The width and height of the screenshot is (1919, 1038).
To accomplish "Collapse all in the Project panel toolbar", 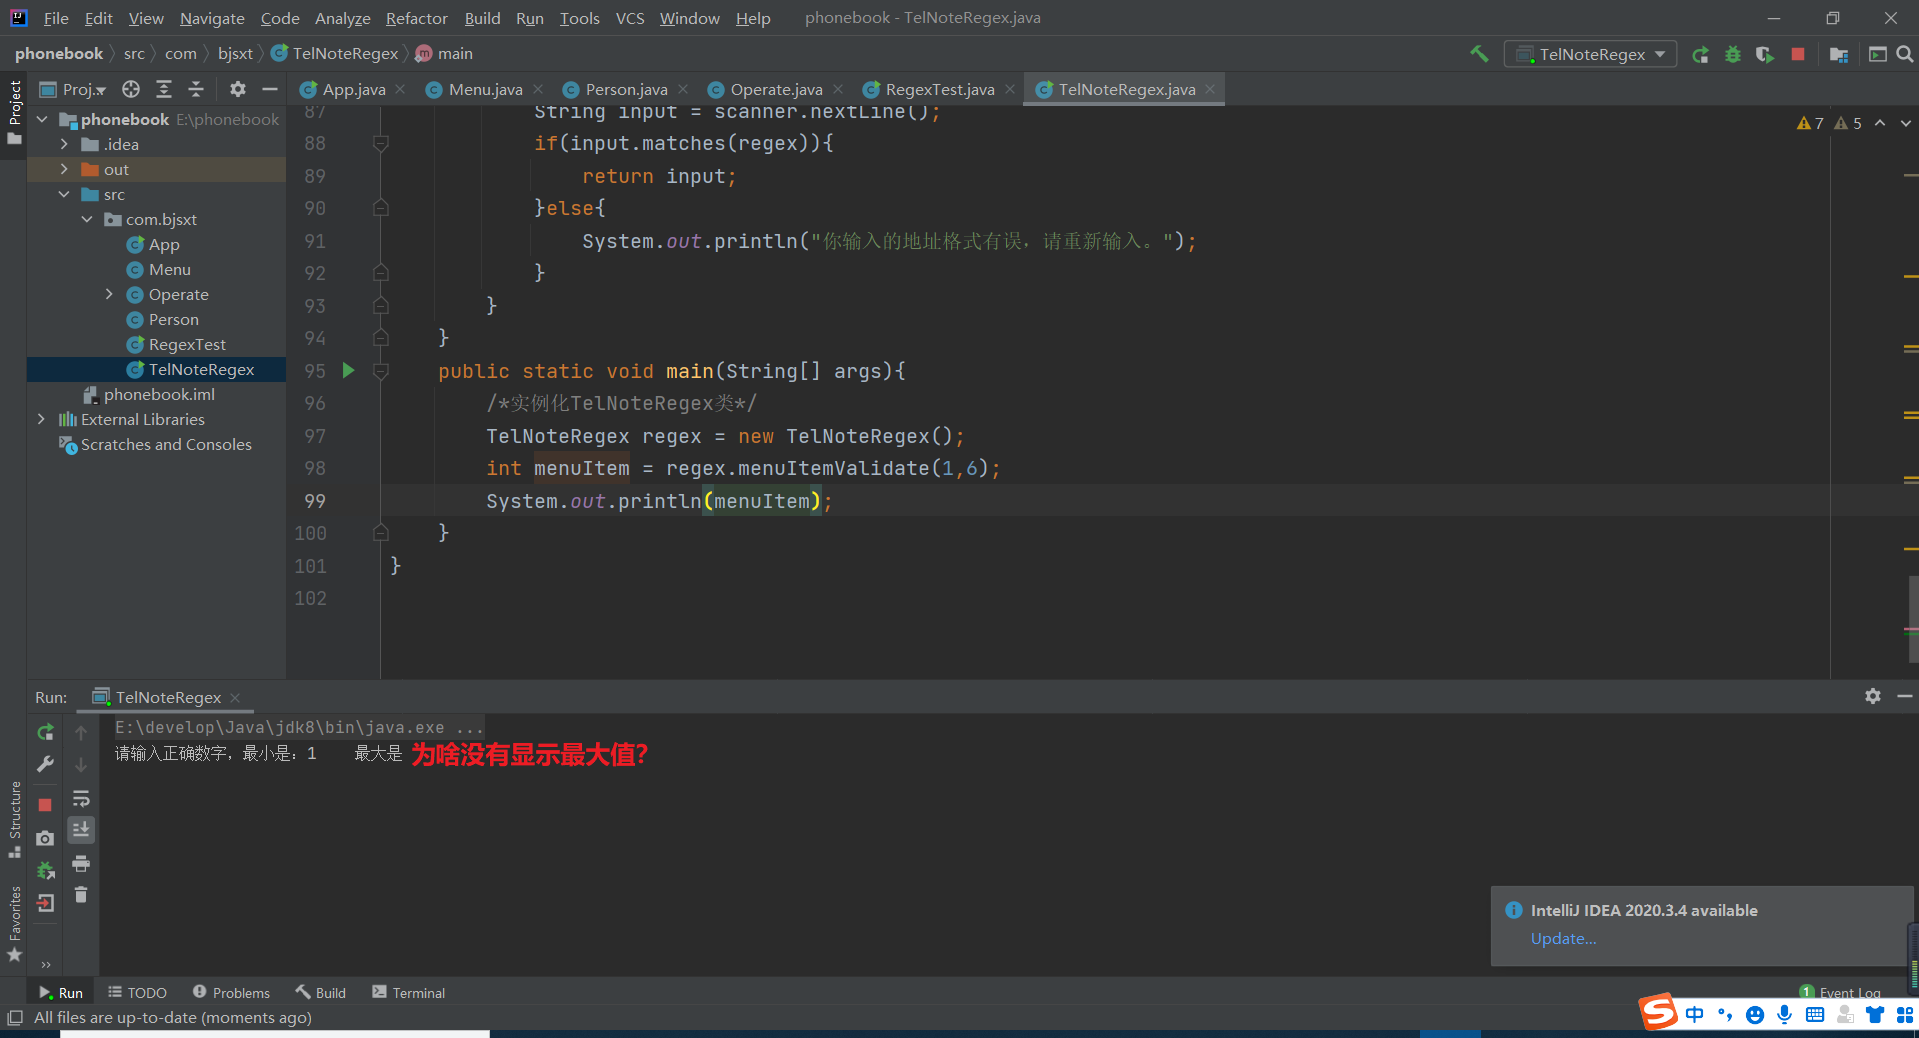I will click(x=196, y=89).
